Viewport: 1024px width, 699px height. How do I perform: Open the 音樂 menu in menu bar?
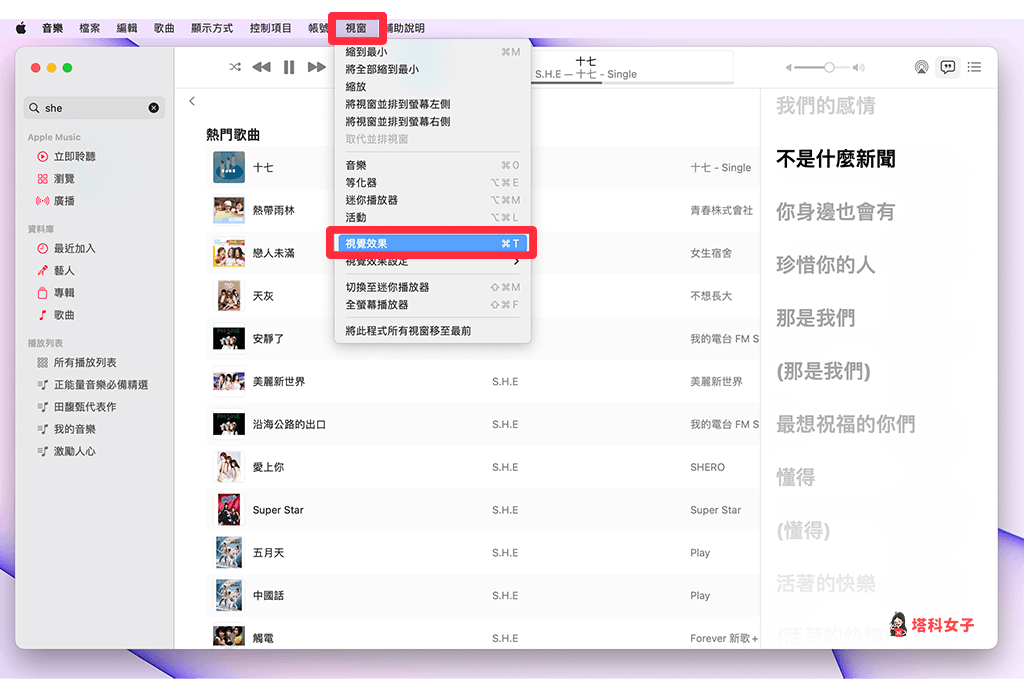coord(52,28)
